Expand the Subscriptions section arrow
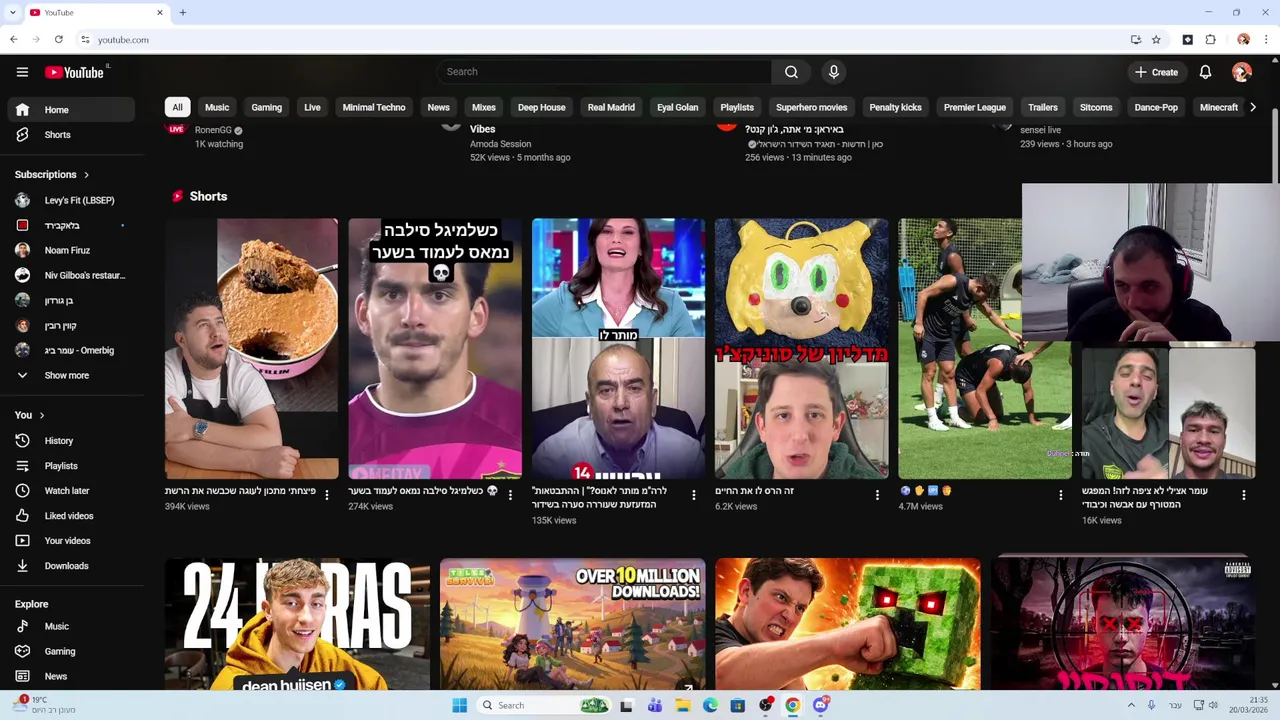 click(x=86, y=175)
